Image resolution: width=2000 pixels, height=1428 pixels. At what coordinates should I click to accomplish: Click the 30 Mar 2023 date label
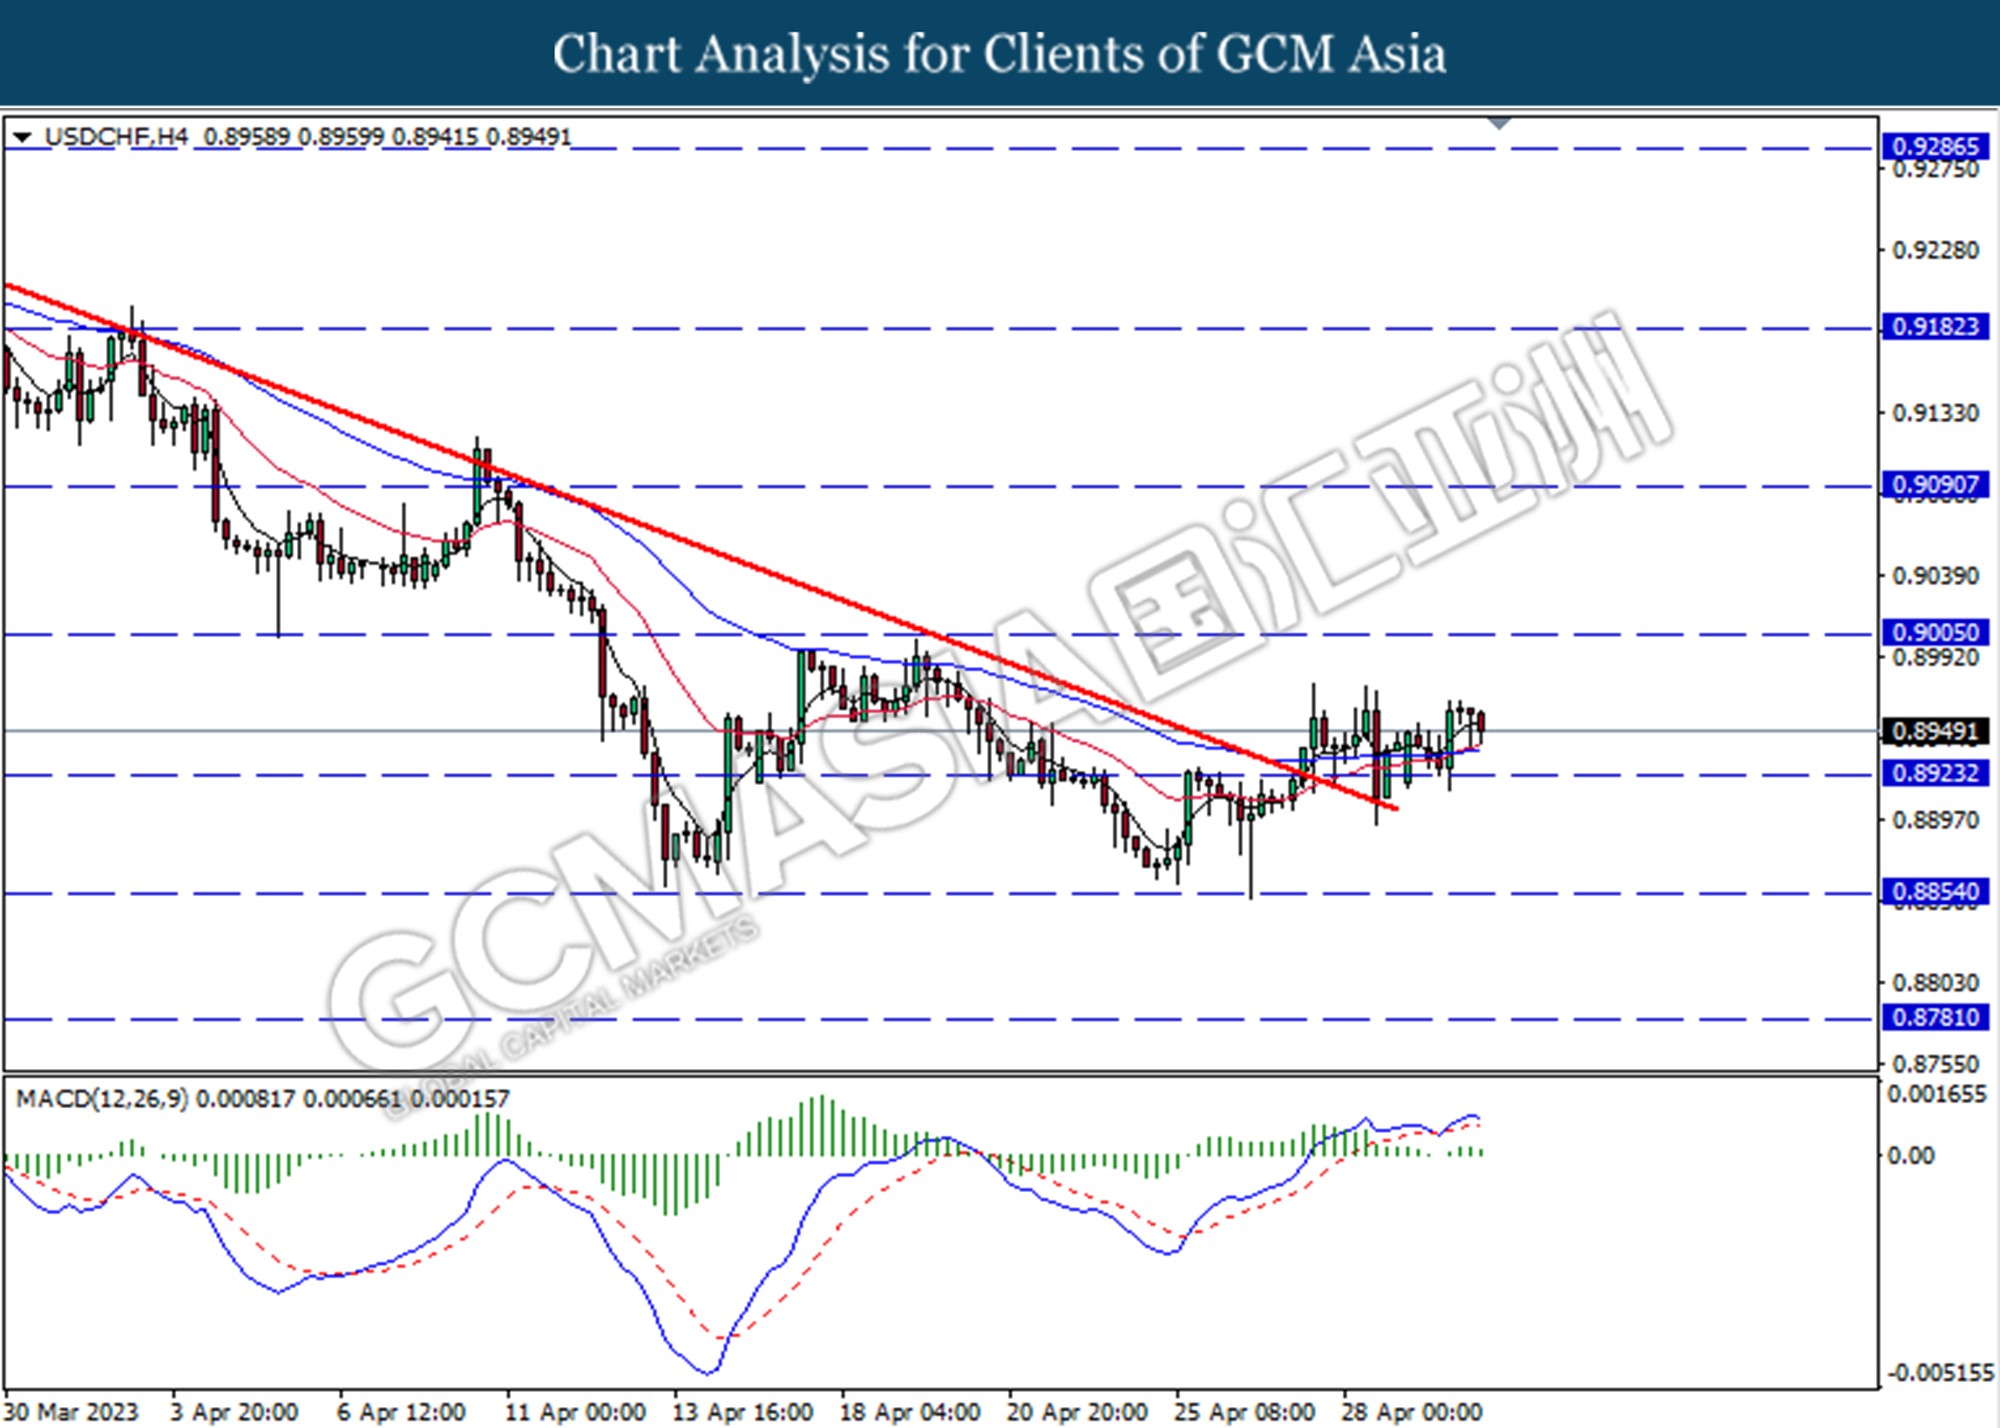(71, 1412)
